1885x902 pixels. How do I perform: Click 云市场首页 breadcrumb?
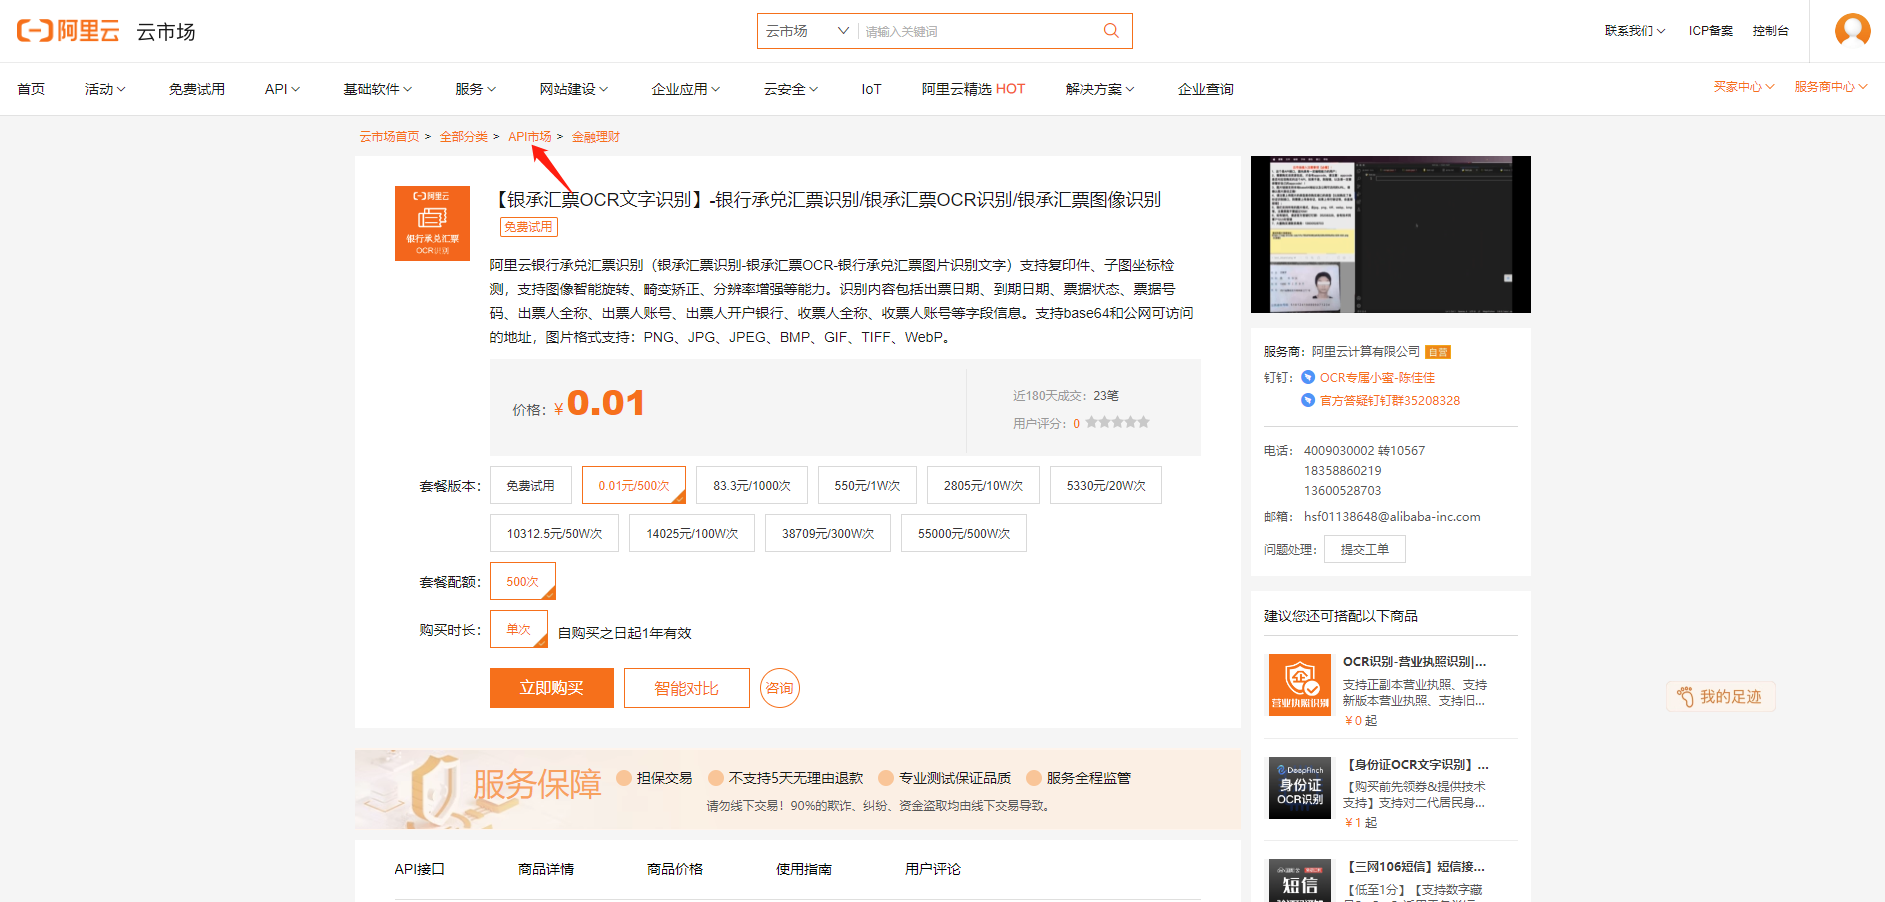(390, 136)
